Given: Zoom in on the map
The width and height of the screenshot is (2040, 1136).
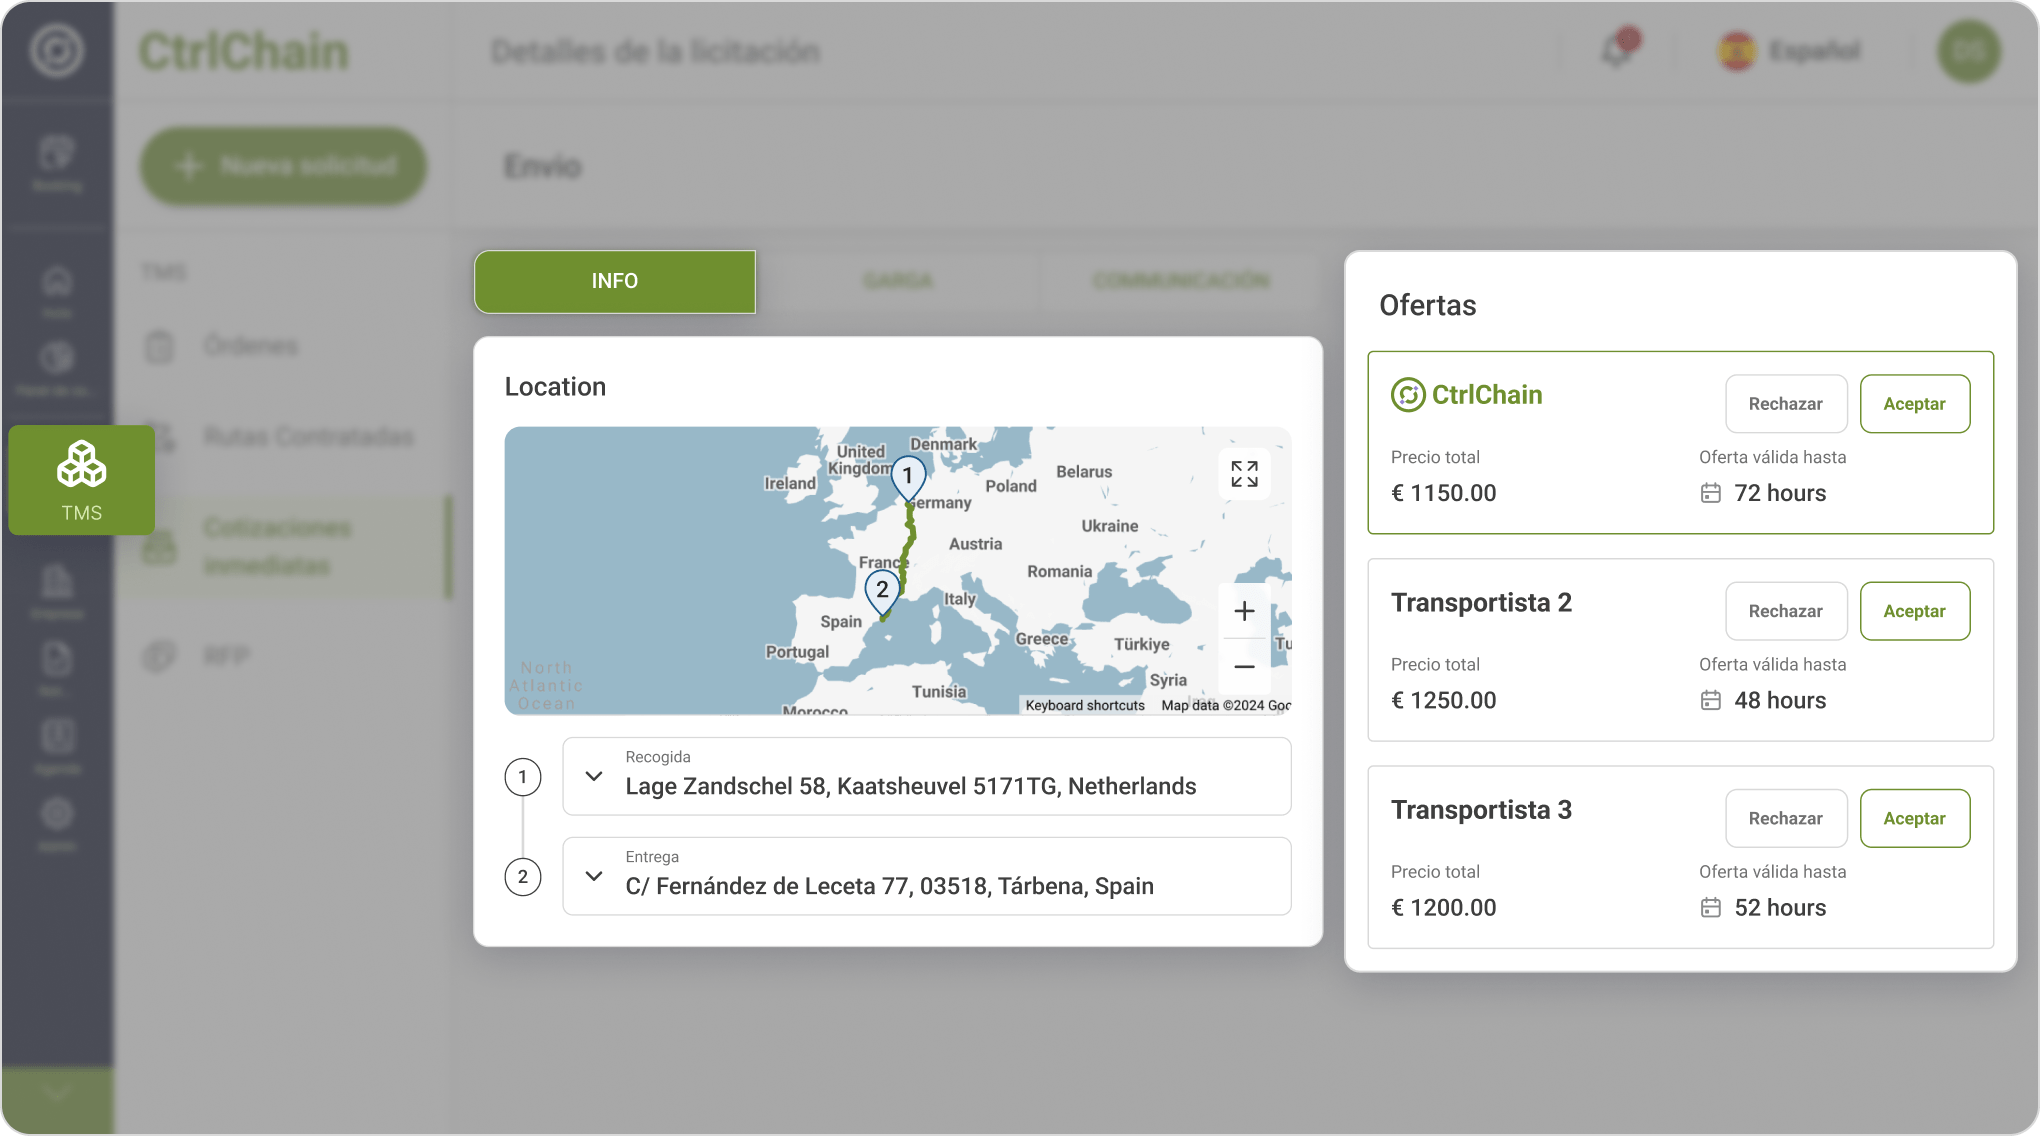Looking at the screenshot, I should [x=1244, y=611].
